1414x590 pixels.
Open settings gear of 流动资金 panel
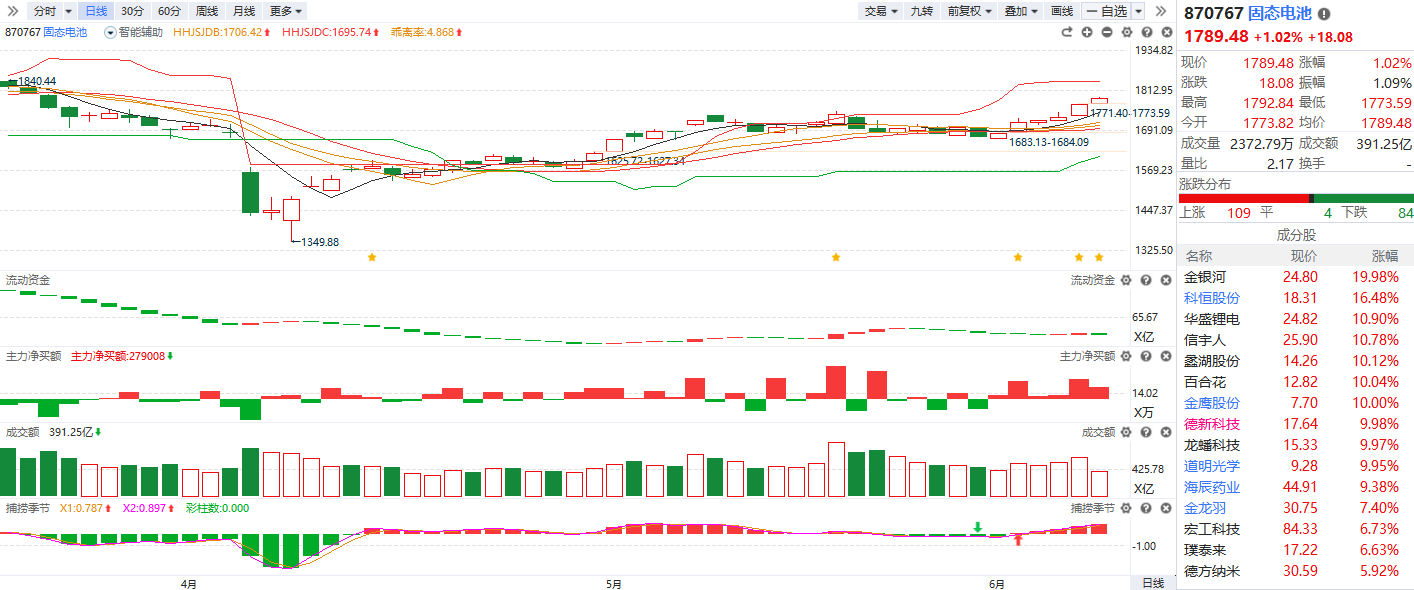pyautogui.click(x=1126, y=280)
